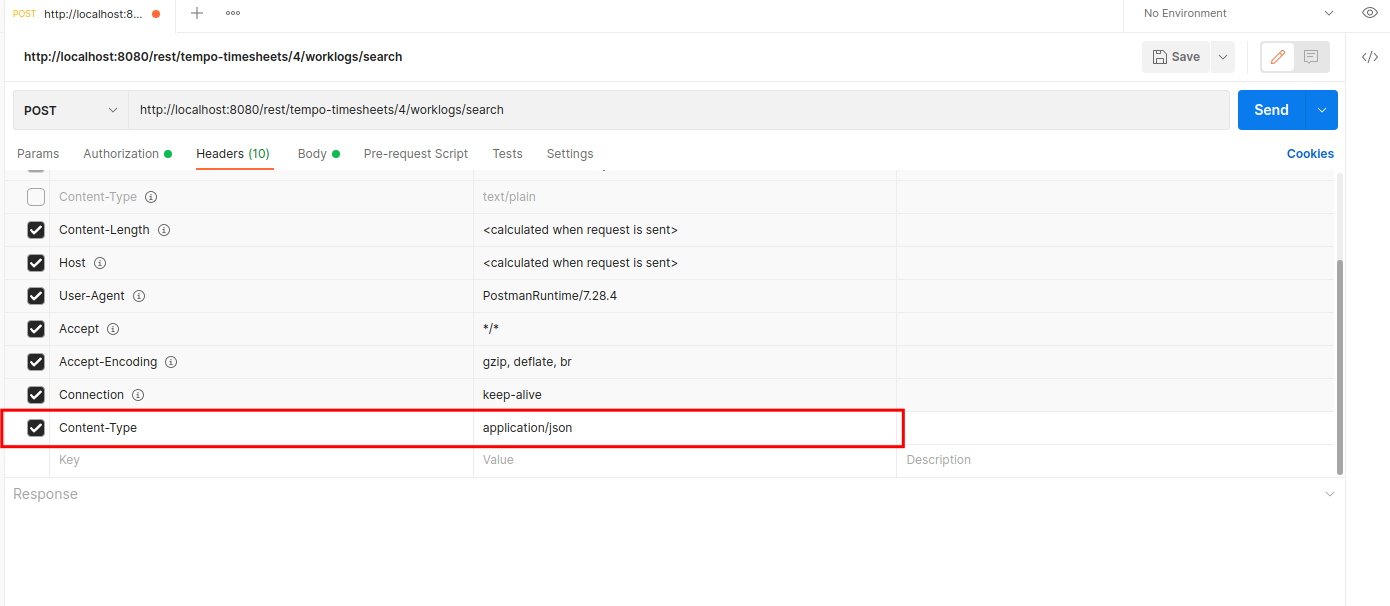Viewport: 1390px width, 606px height.
Task: Click the info icon beside User-Agent header
Action: click(x=139, y=295)
